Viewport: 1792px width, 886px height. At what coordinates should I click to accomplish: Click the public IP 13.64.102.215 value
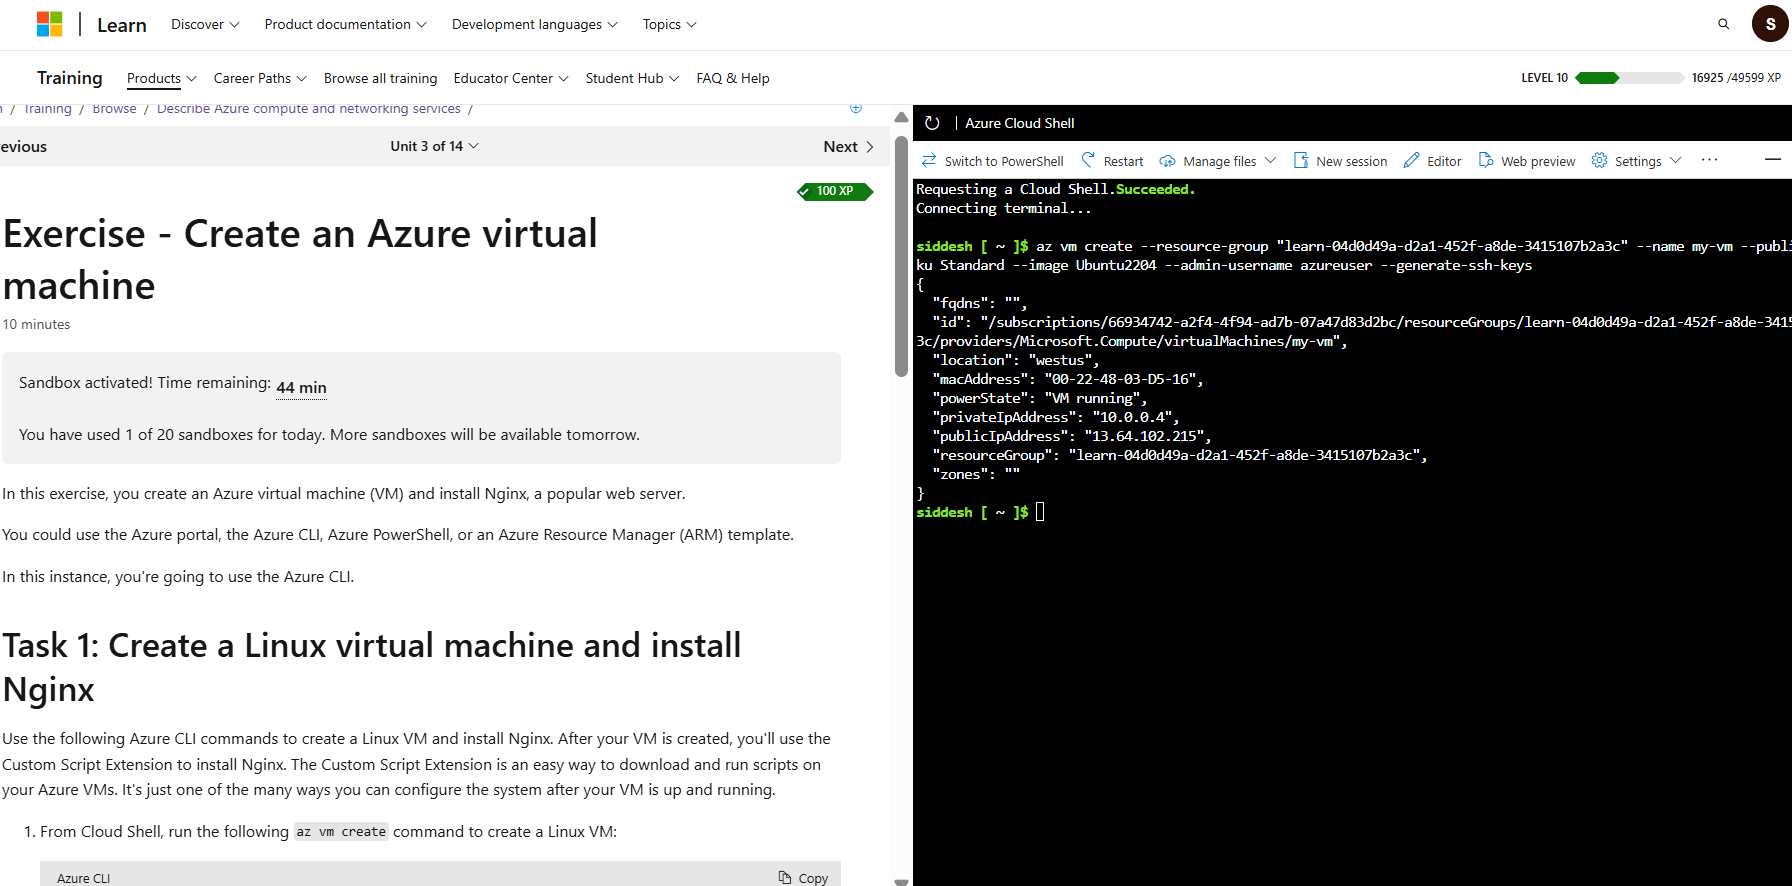(x=1147, y=436)
